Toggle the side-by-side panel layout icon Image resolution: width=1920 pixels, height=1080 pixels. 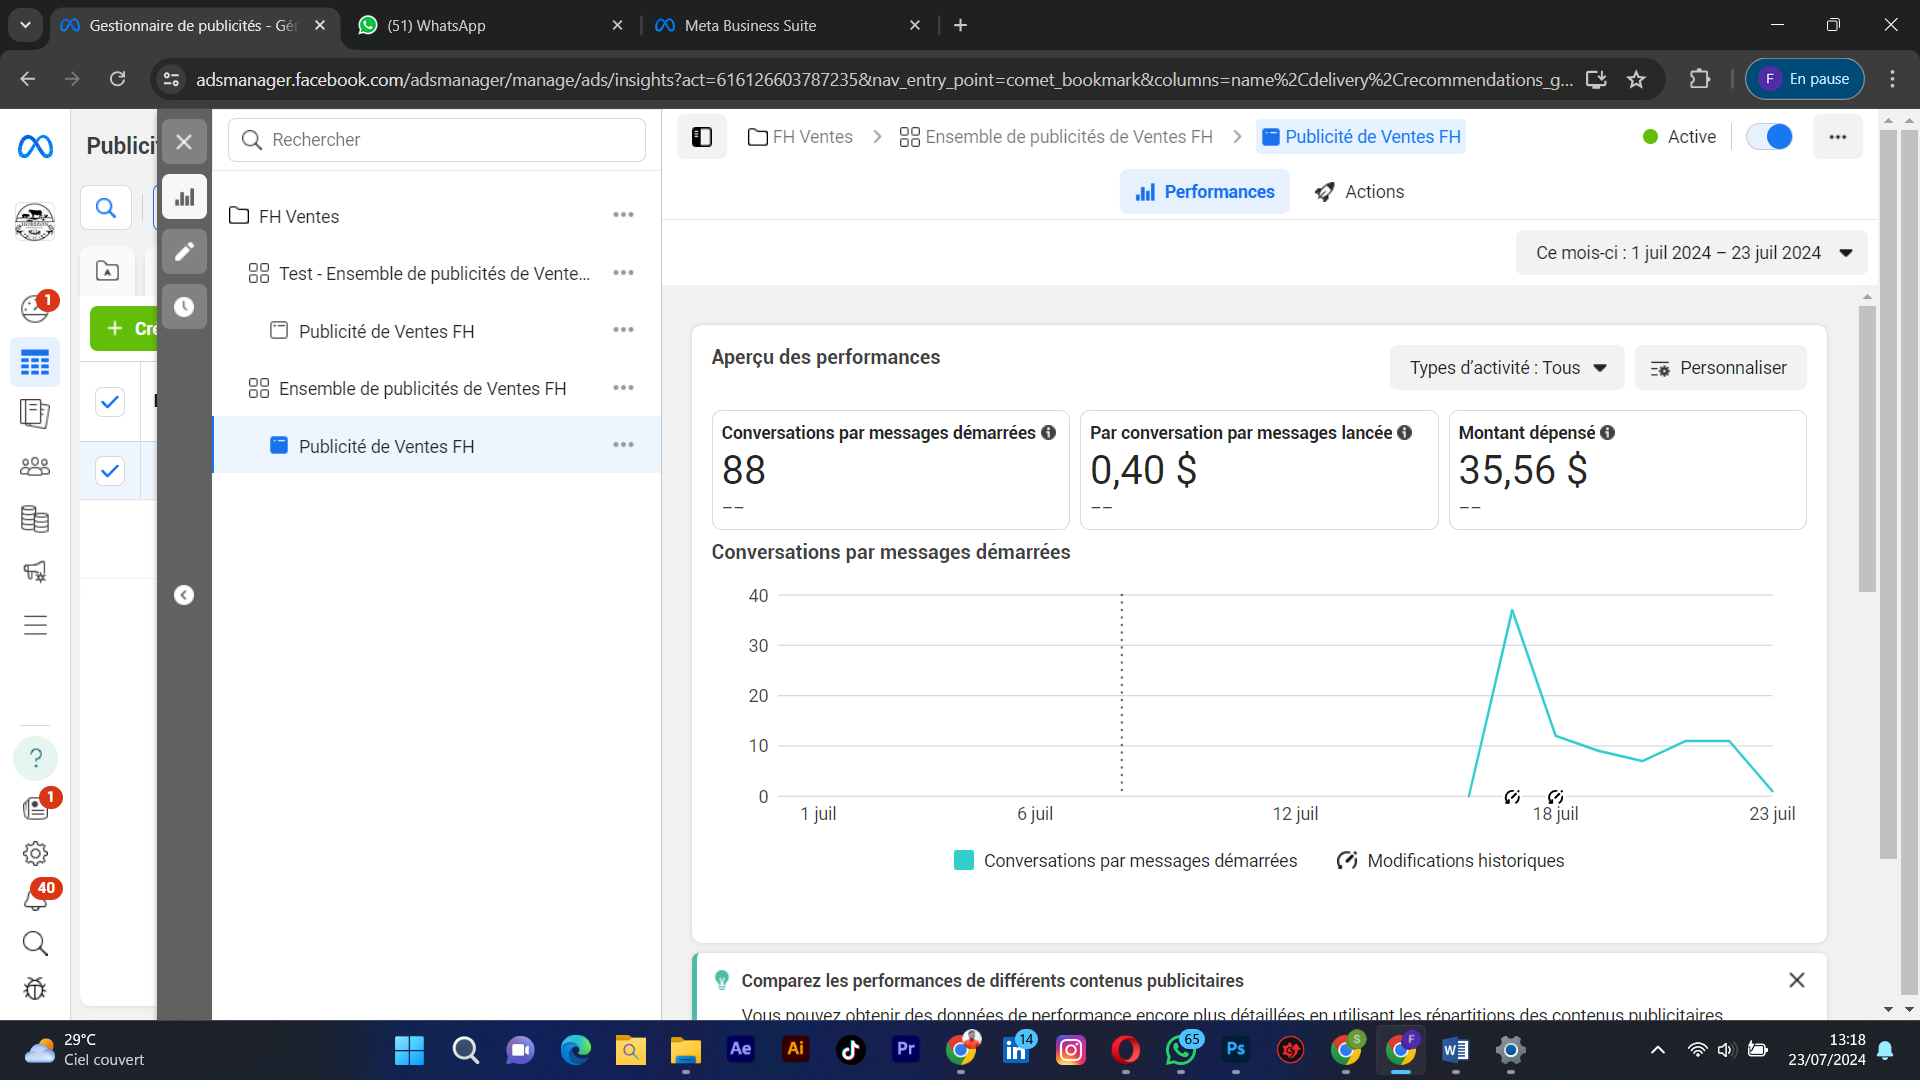[702, 137]
